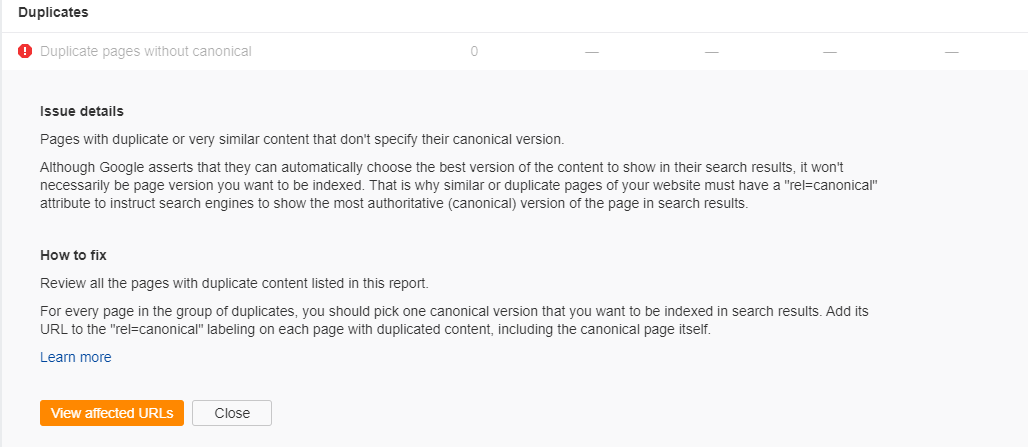This screenshot has width=1028, height=447.
Task: Click the paragraph starting 'Although Google asserts'
Action: (460, 186)
